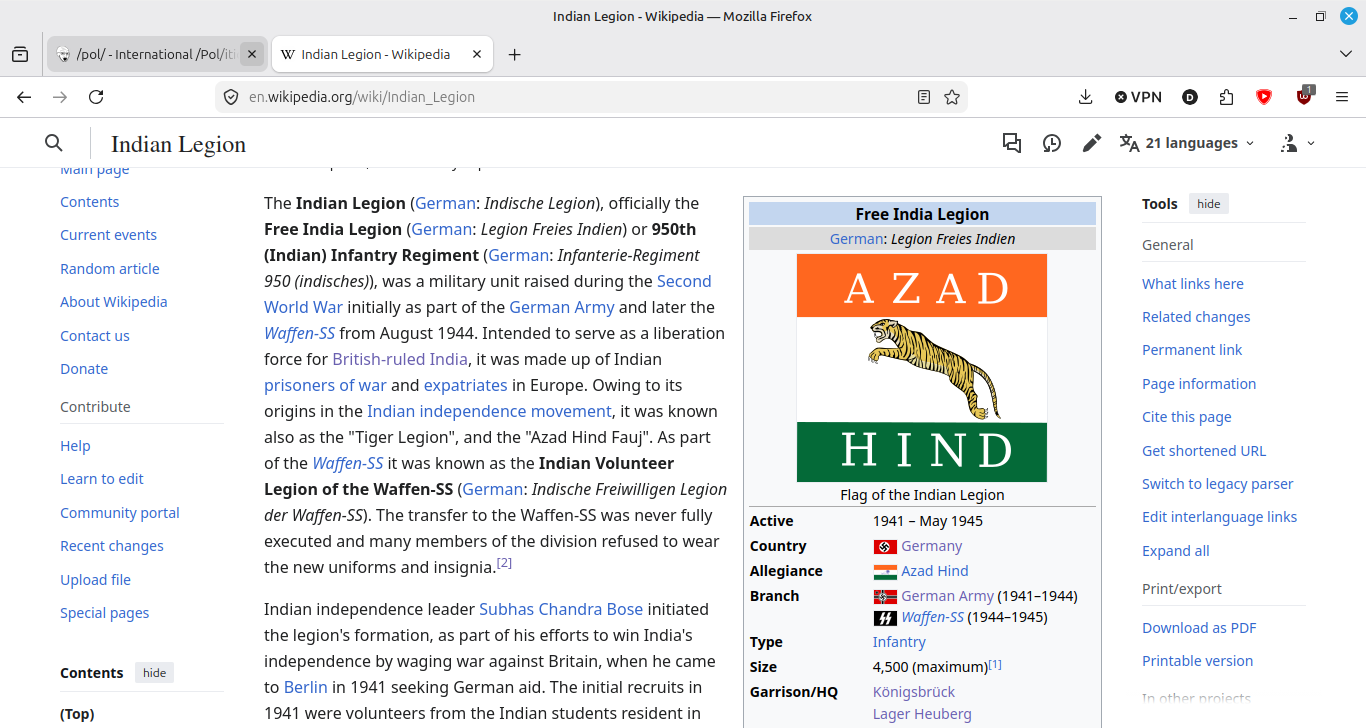View Recent changes

(x=112, y=546)
